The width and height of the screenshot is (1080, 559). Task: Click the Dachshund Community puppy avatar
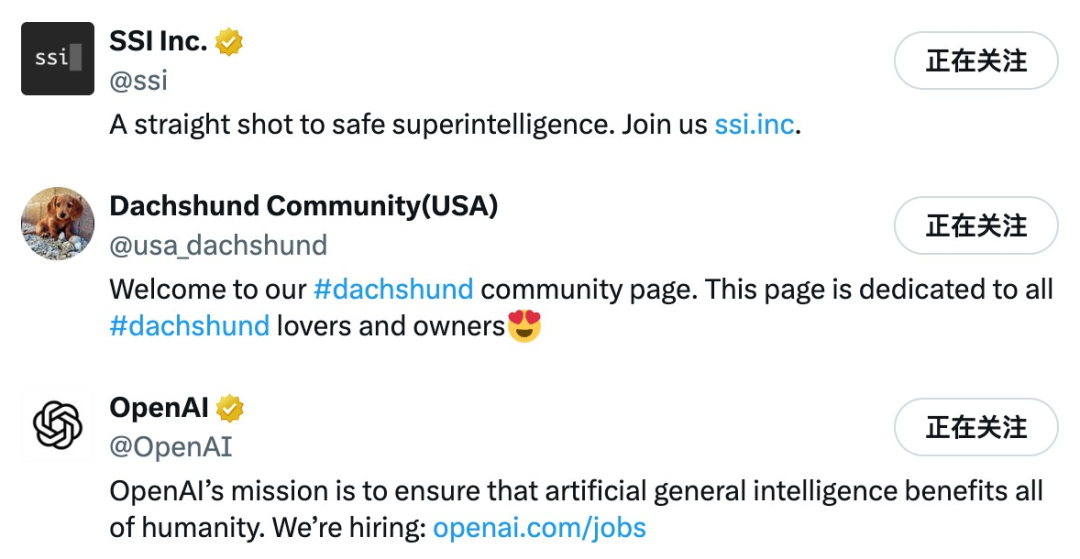point(58,223)
